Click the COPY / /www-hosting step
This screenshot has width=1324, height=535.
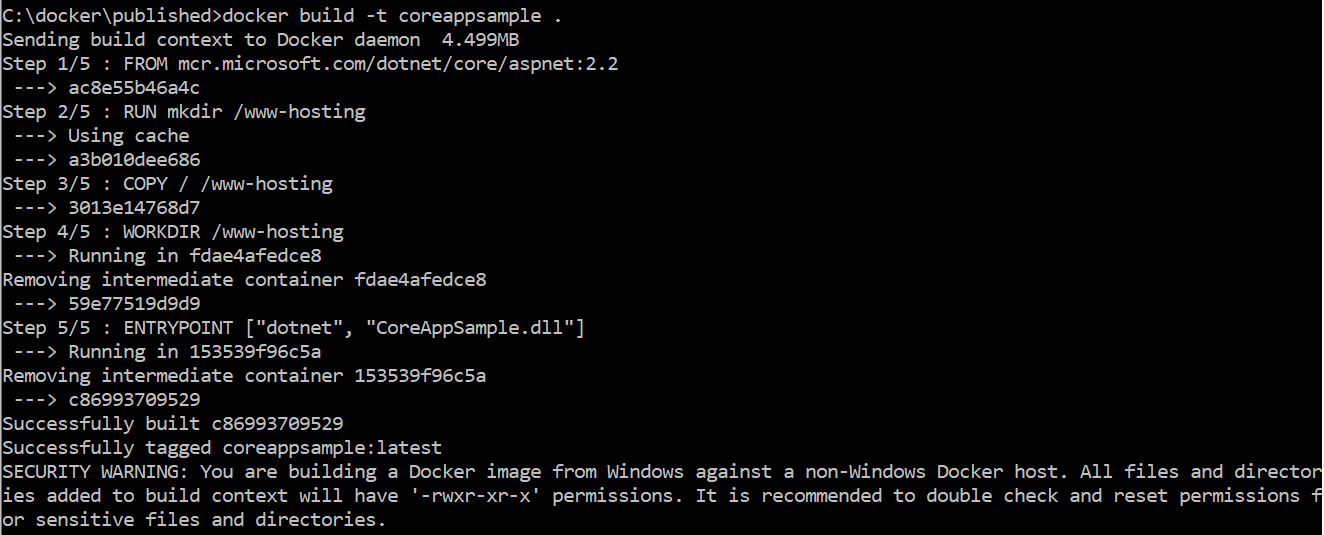167,184
